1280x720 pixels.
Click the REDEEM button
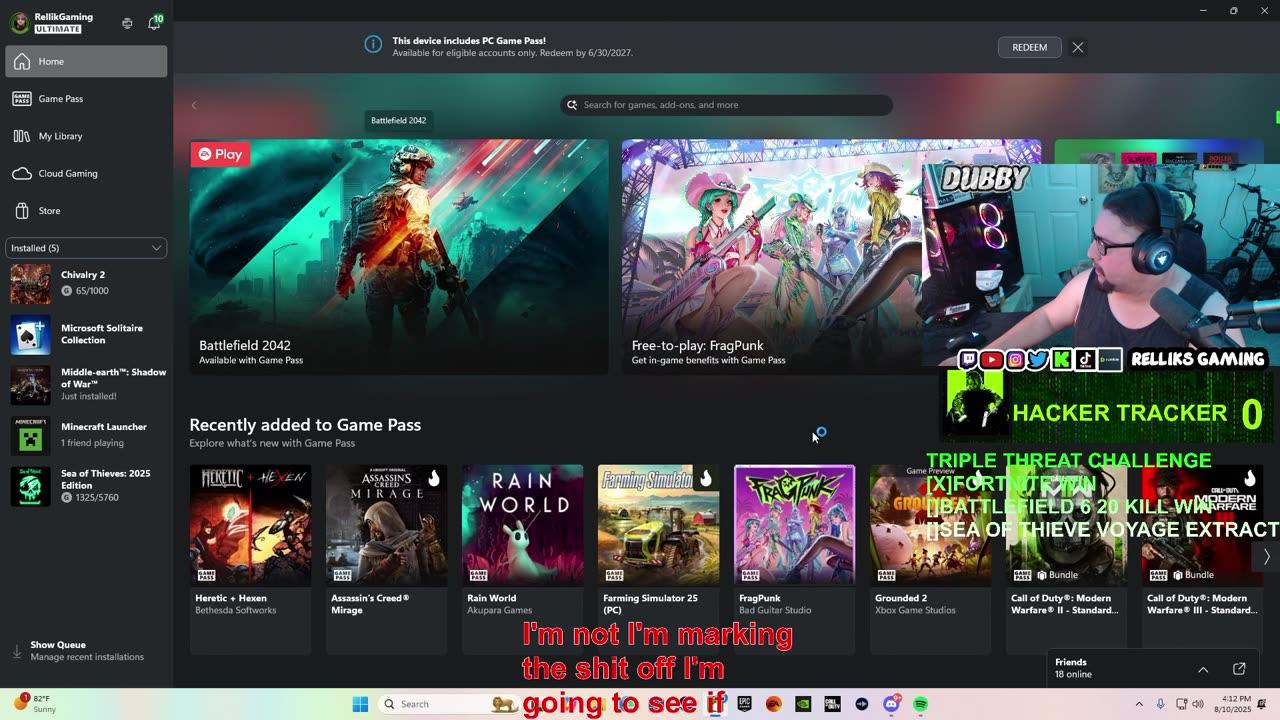click(1029, 47)
